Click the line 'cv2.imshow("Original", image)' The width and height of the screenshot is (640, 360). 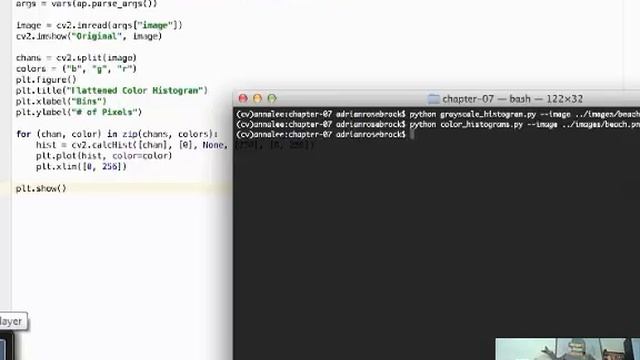(89, 36)
